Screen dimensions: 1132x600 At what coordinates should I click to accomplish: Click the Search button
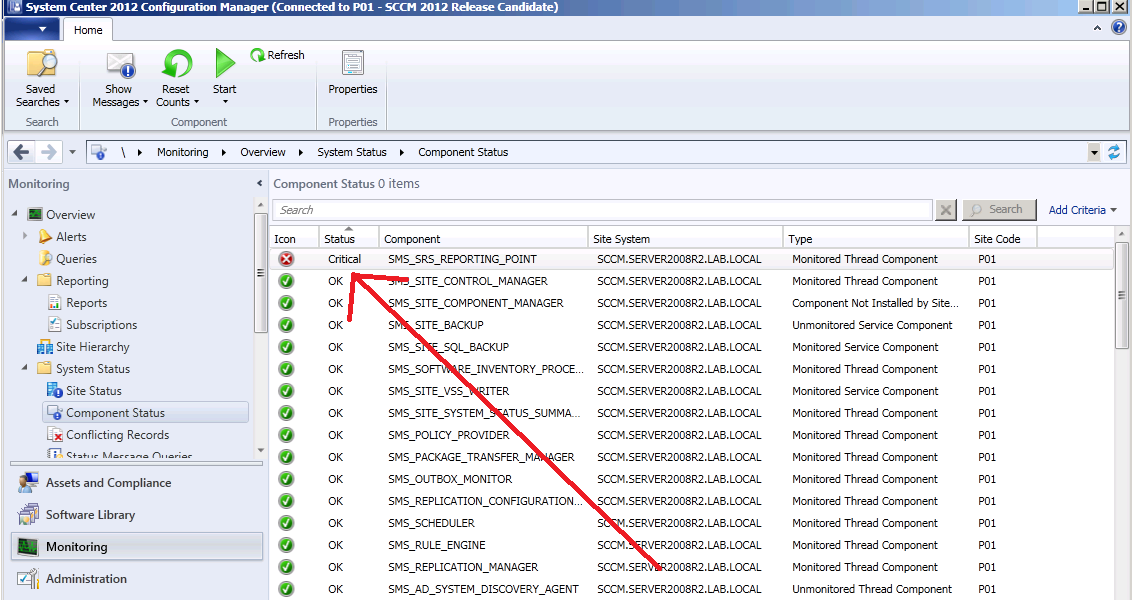tap(999, 209)
